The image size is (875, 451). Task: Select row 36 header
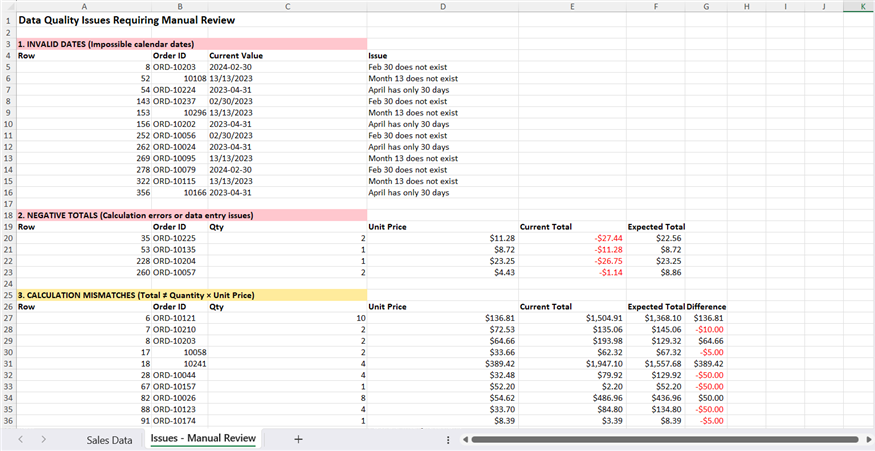click(8, 421)
